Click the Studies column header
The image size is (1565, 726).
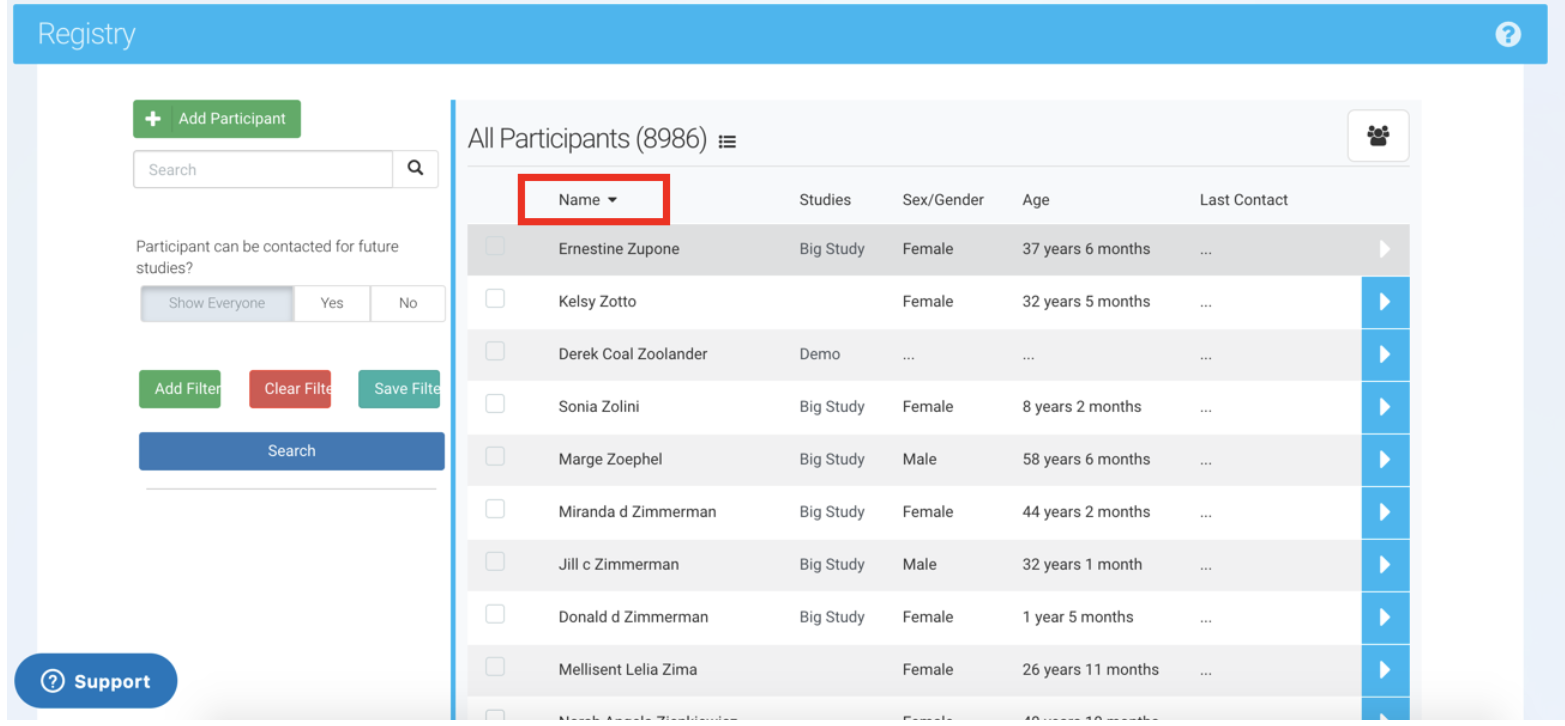[824, 200]
